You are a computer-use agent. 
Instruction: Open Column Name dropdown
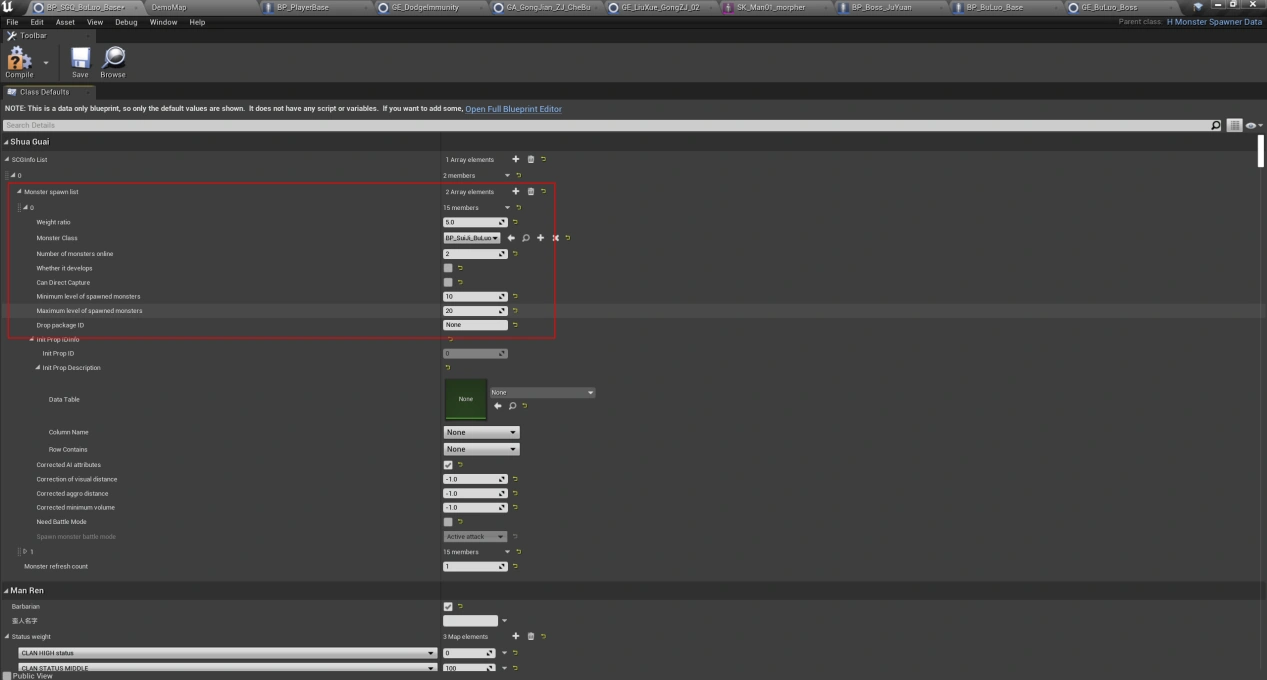[482, 432]
